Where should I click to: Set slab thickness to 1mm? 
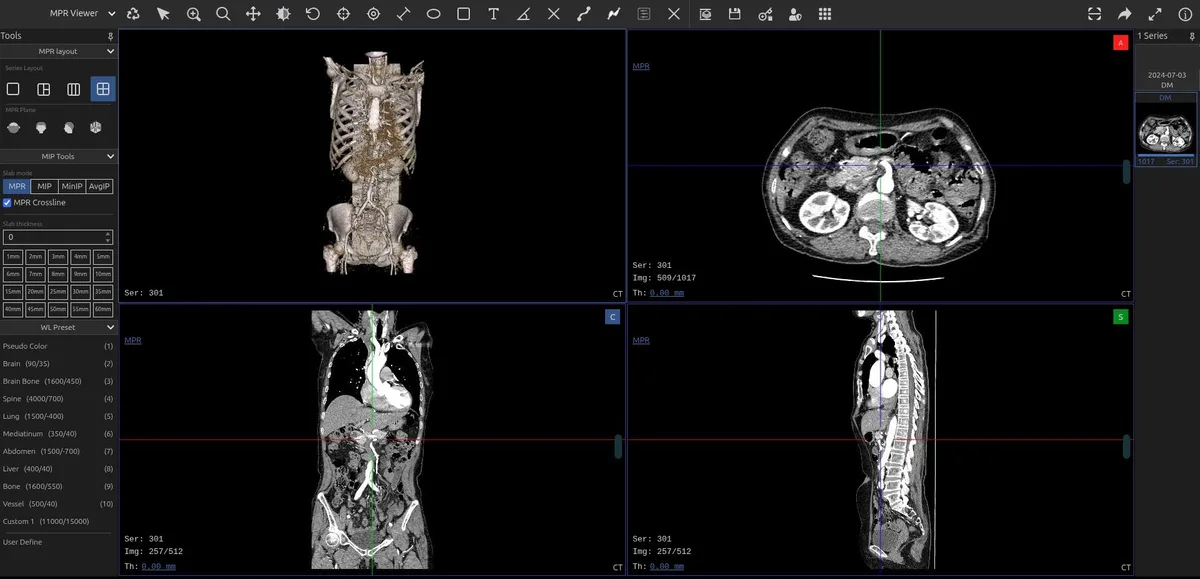coord(13,257)
